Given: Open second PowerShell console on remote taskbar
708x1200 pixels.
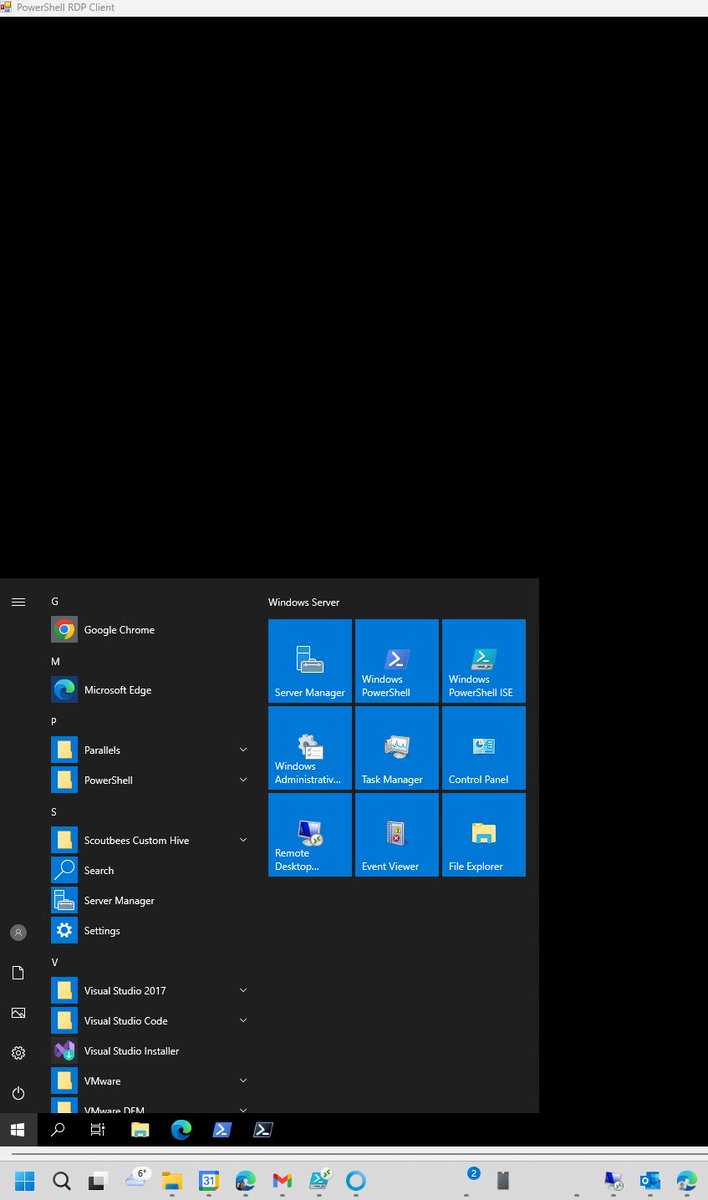Looking at the screenshot, I should [x=262, y=1130].
